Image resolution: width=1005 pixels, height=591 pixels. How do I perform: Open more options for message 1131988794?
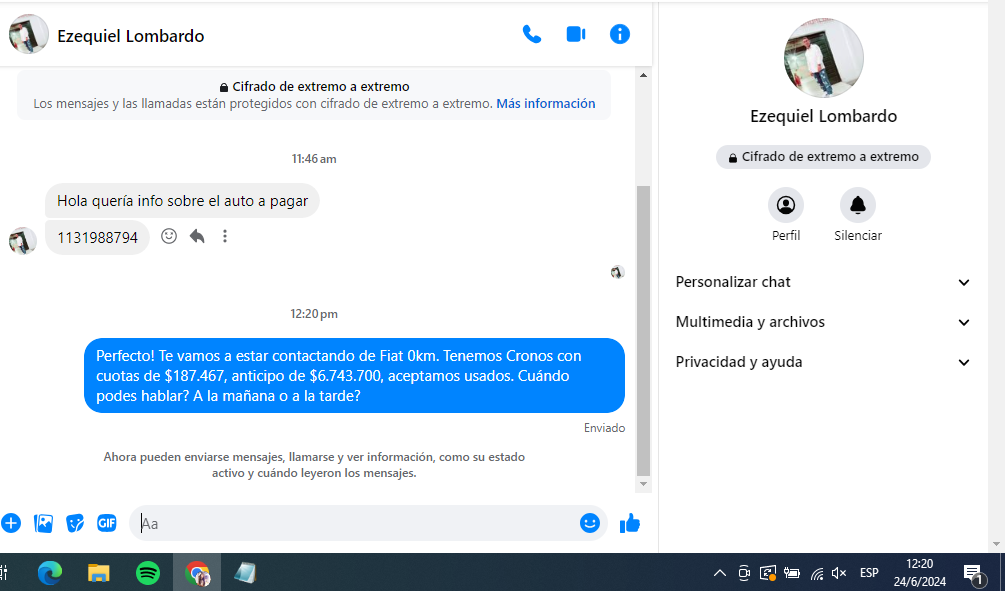click(x=225, y=237)
